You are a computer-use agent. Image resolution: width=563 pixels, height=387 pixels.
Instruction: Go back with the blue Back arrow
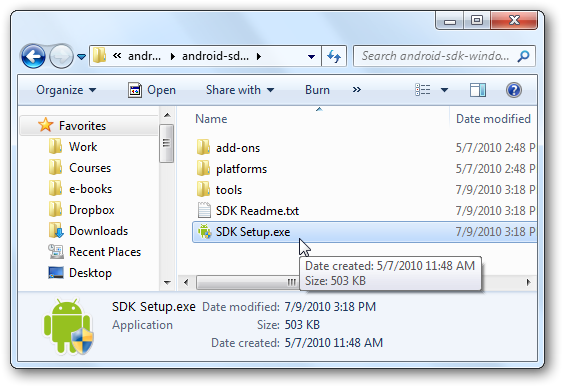(x=33, y=56)
